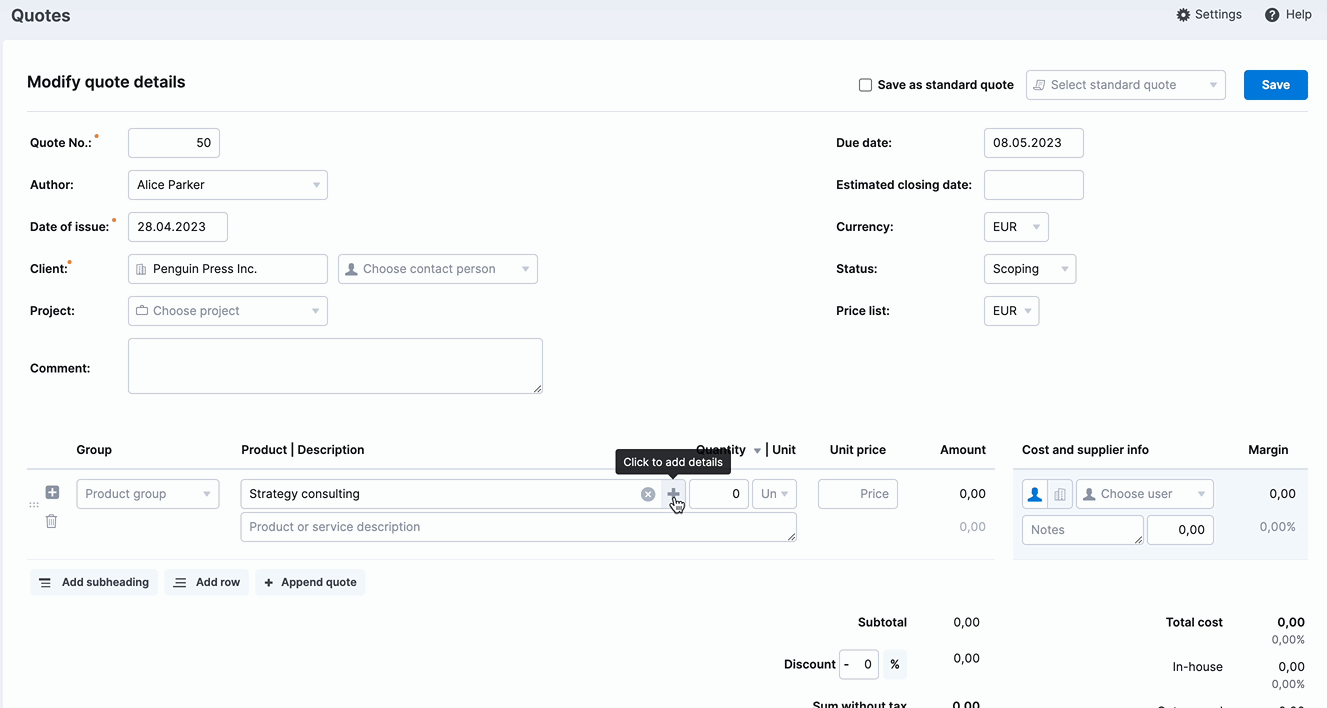Click the Add row button
The height and width of the screenshot is (708, 1327).
tap(207, 582)
